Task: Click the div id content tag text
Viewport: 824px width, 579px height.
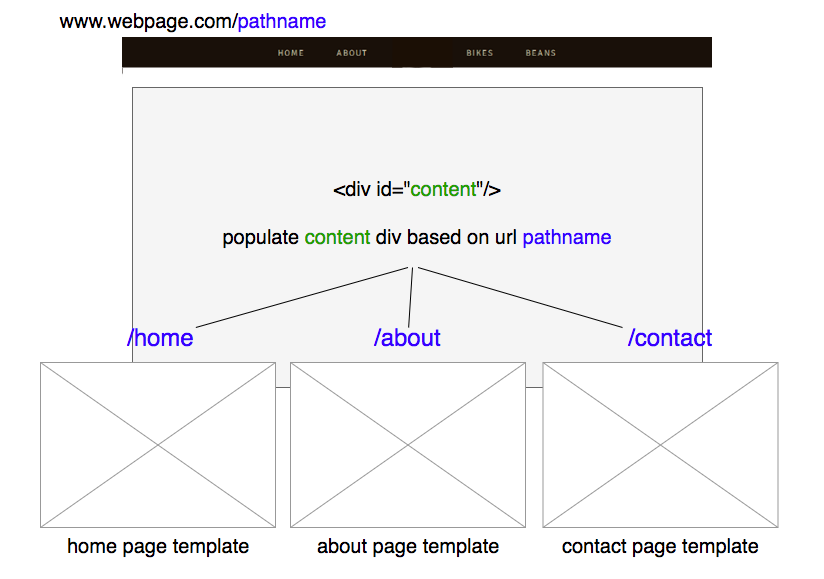Action: pyautogui.click(x=417, y=190)
